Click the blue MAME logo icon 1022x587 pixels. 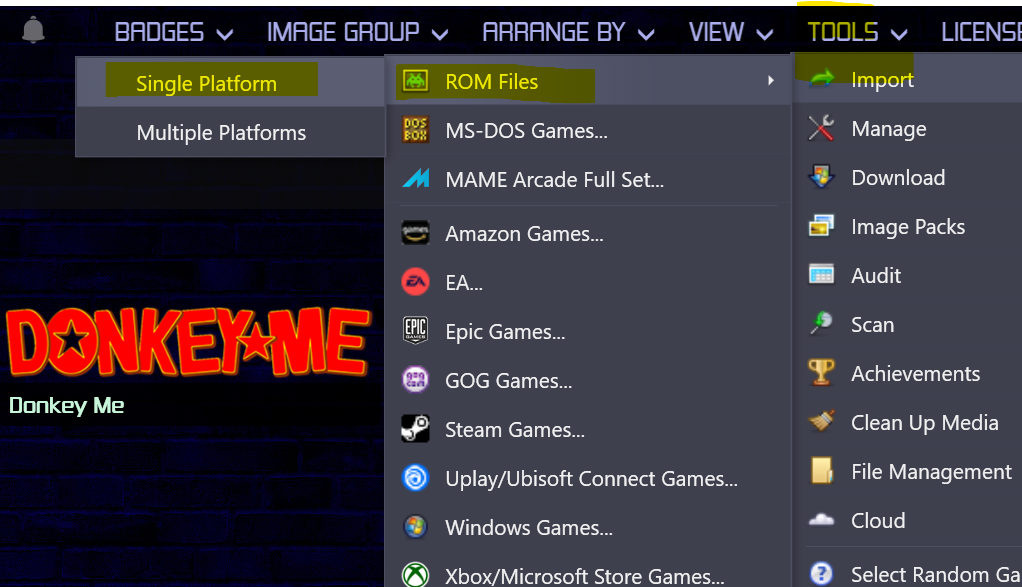(416, 179)
